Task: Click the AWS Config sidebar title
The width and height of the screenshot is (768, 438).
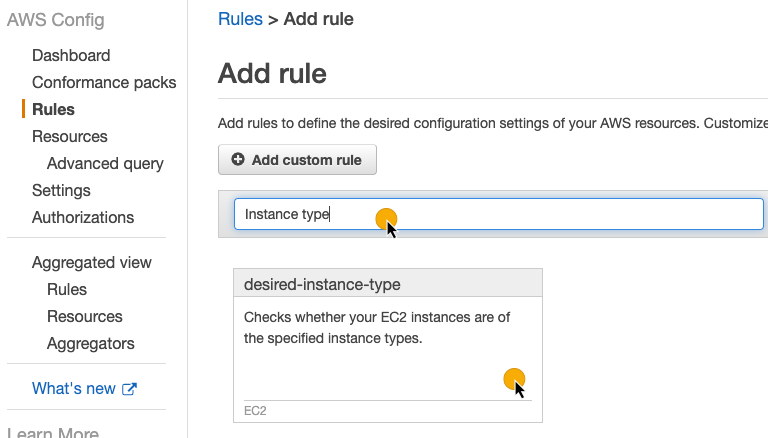Action: click(x=55, y=20)
